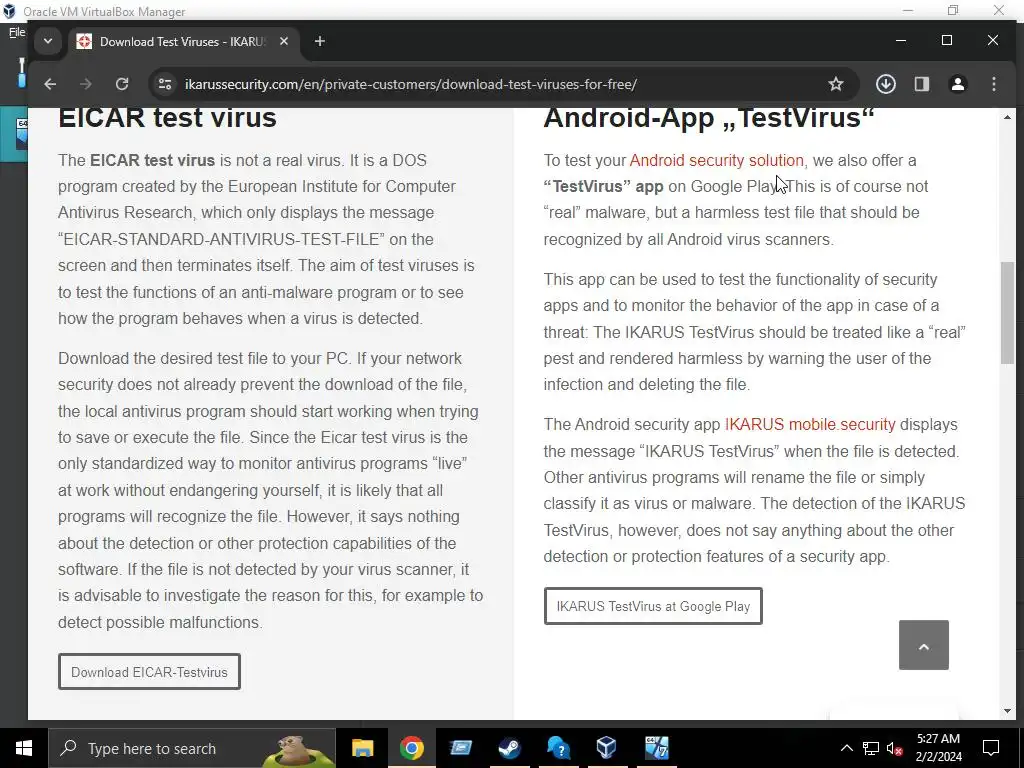View site information icon in address bar
The height and width of the screenshot is (768, 1024).
(x=165, y=84)
